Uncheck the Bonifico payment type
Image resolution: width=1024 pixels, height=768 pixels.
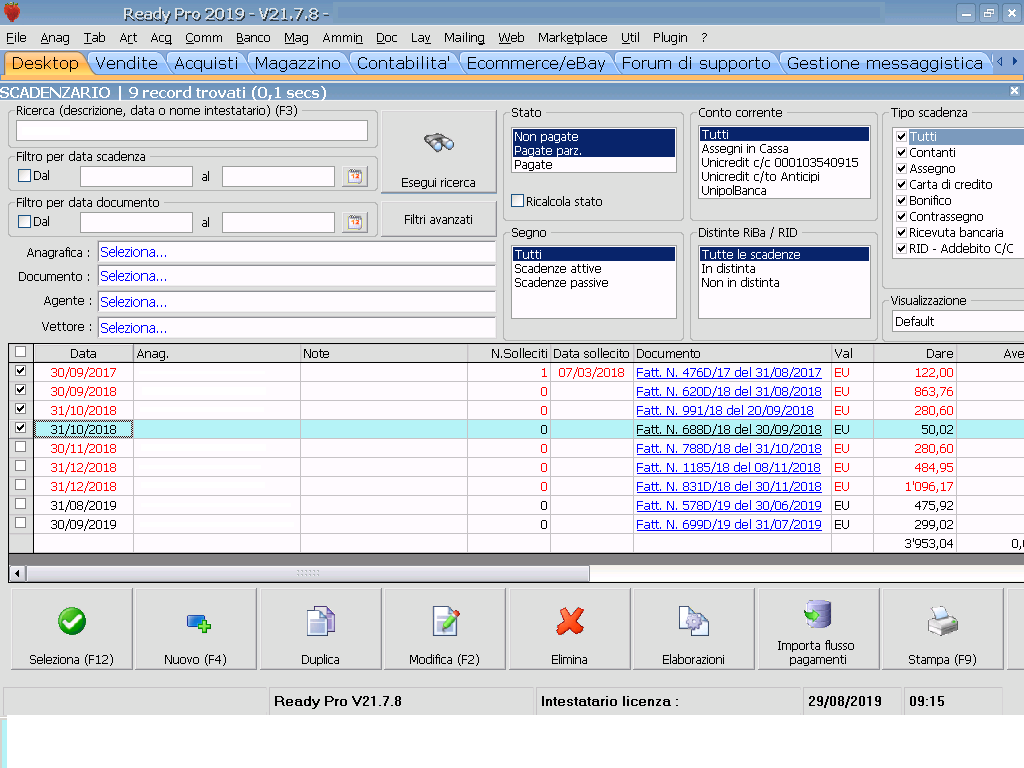[x=901, y=200]
